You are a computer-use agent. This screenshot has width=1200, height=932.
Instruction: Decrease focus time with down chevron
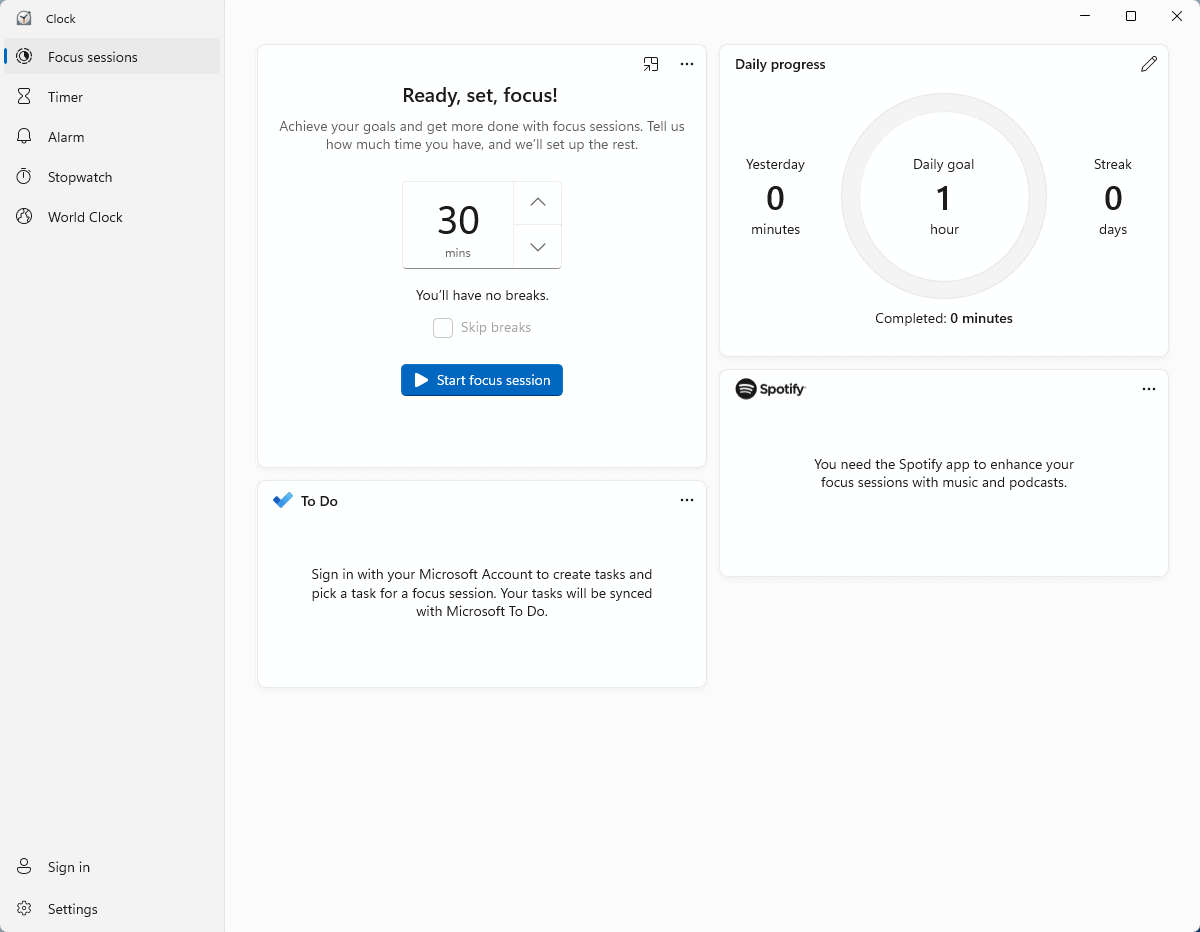[538, 247]
